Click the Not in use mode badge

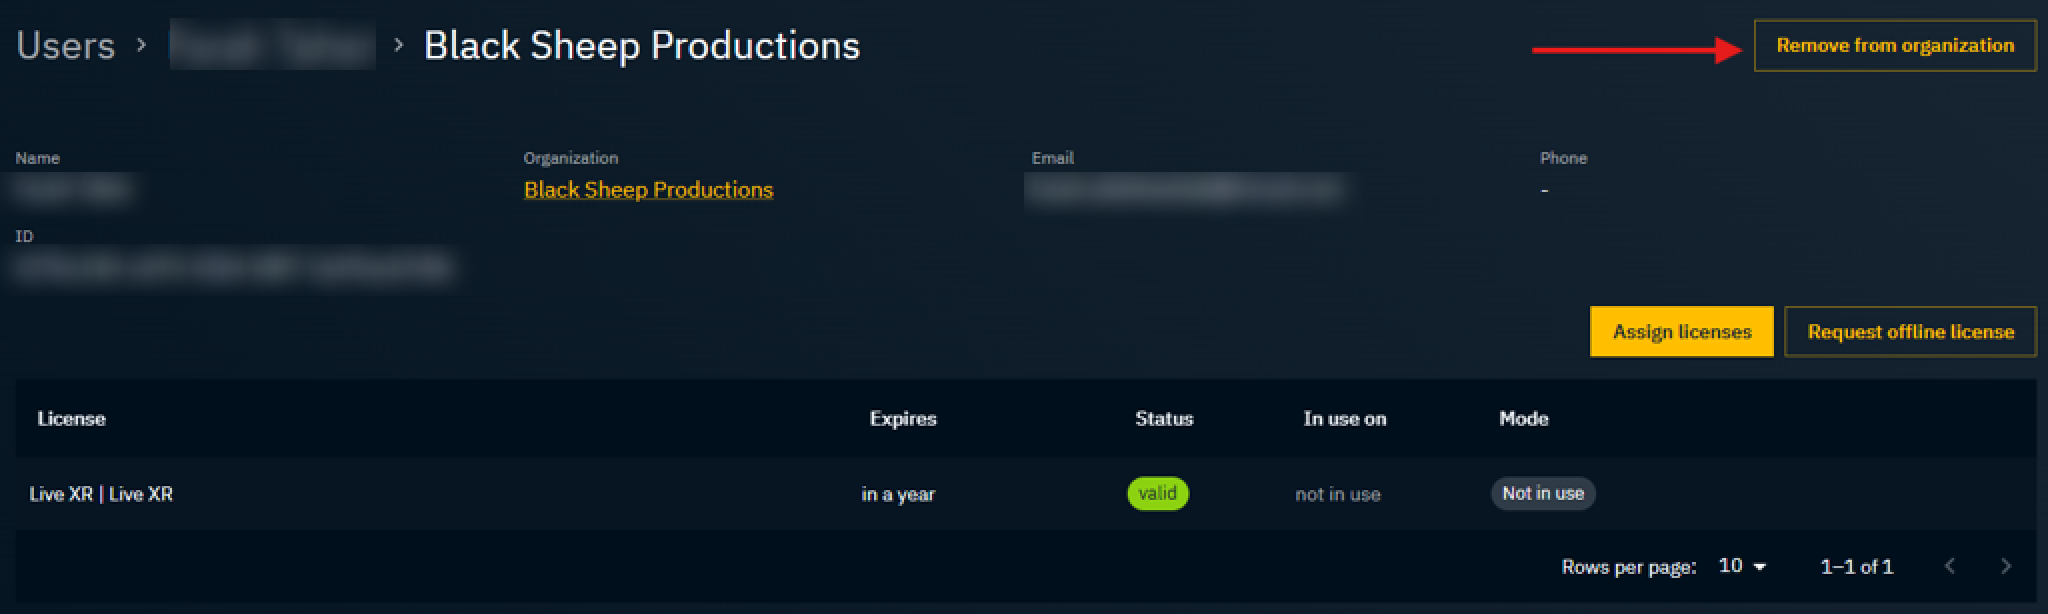(1542, 494)
